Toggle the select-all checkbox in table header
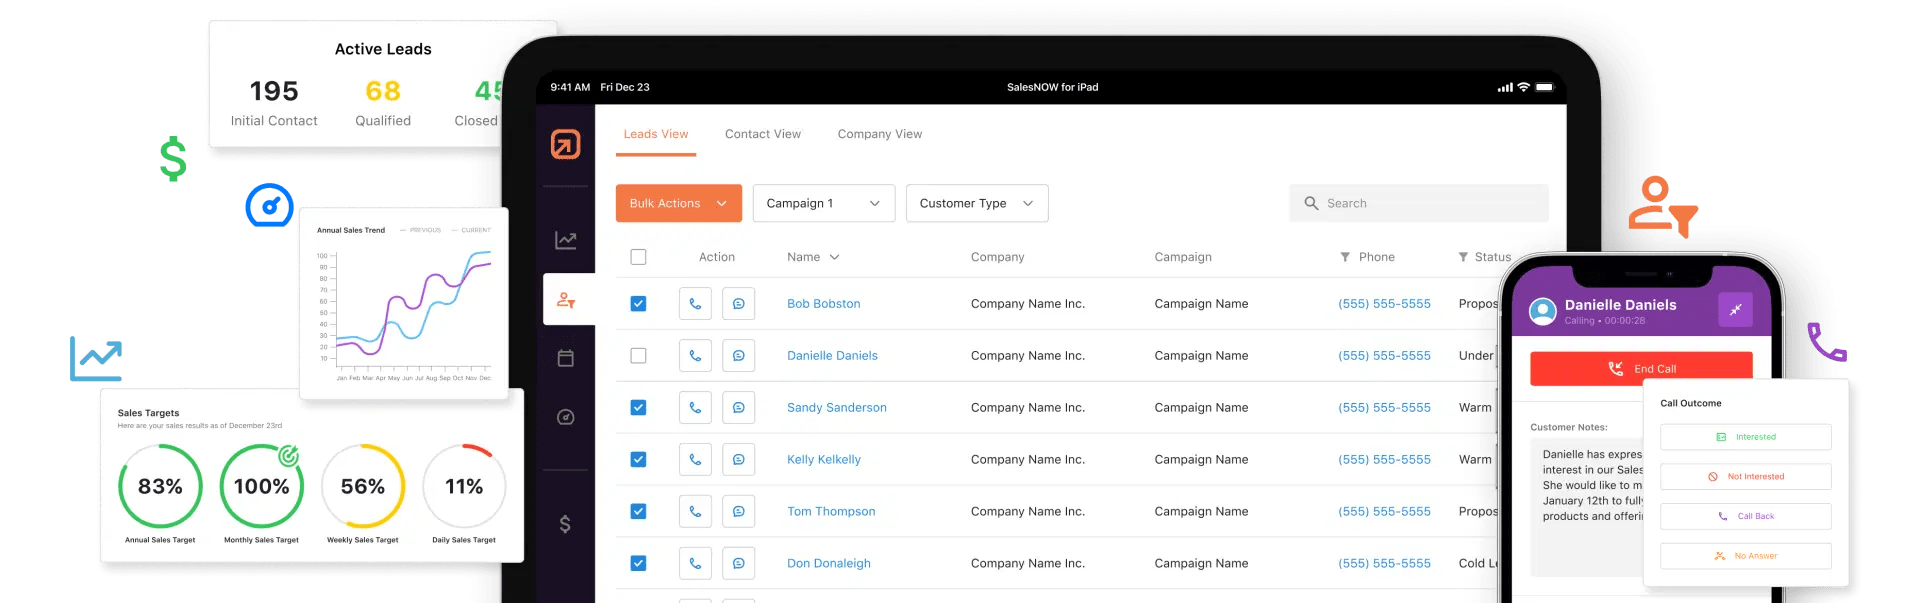 pyautogui.click(x=638, y=257)
